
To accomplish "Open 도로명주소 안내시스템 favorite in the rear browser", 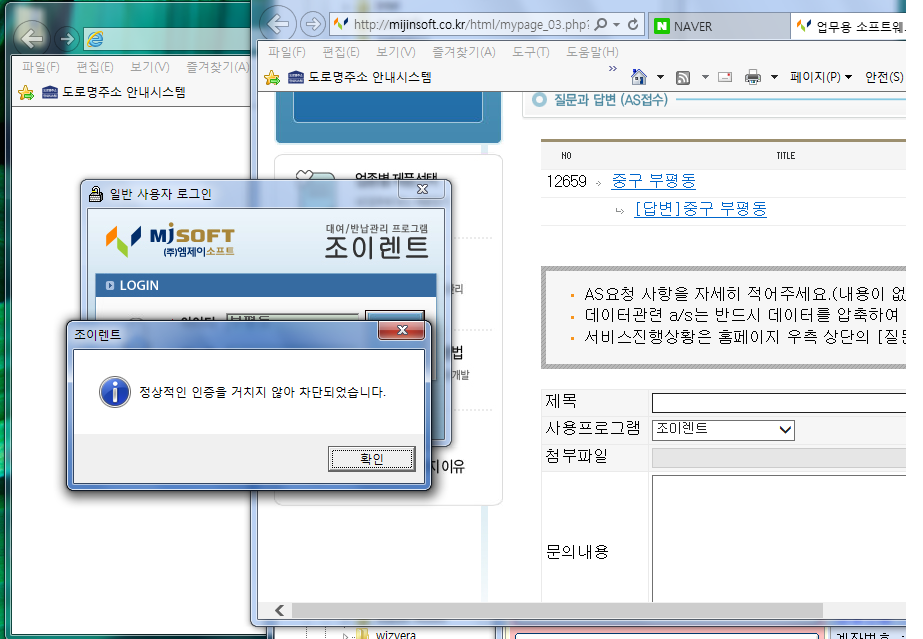I will click(x=114, y=92).
